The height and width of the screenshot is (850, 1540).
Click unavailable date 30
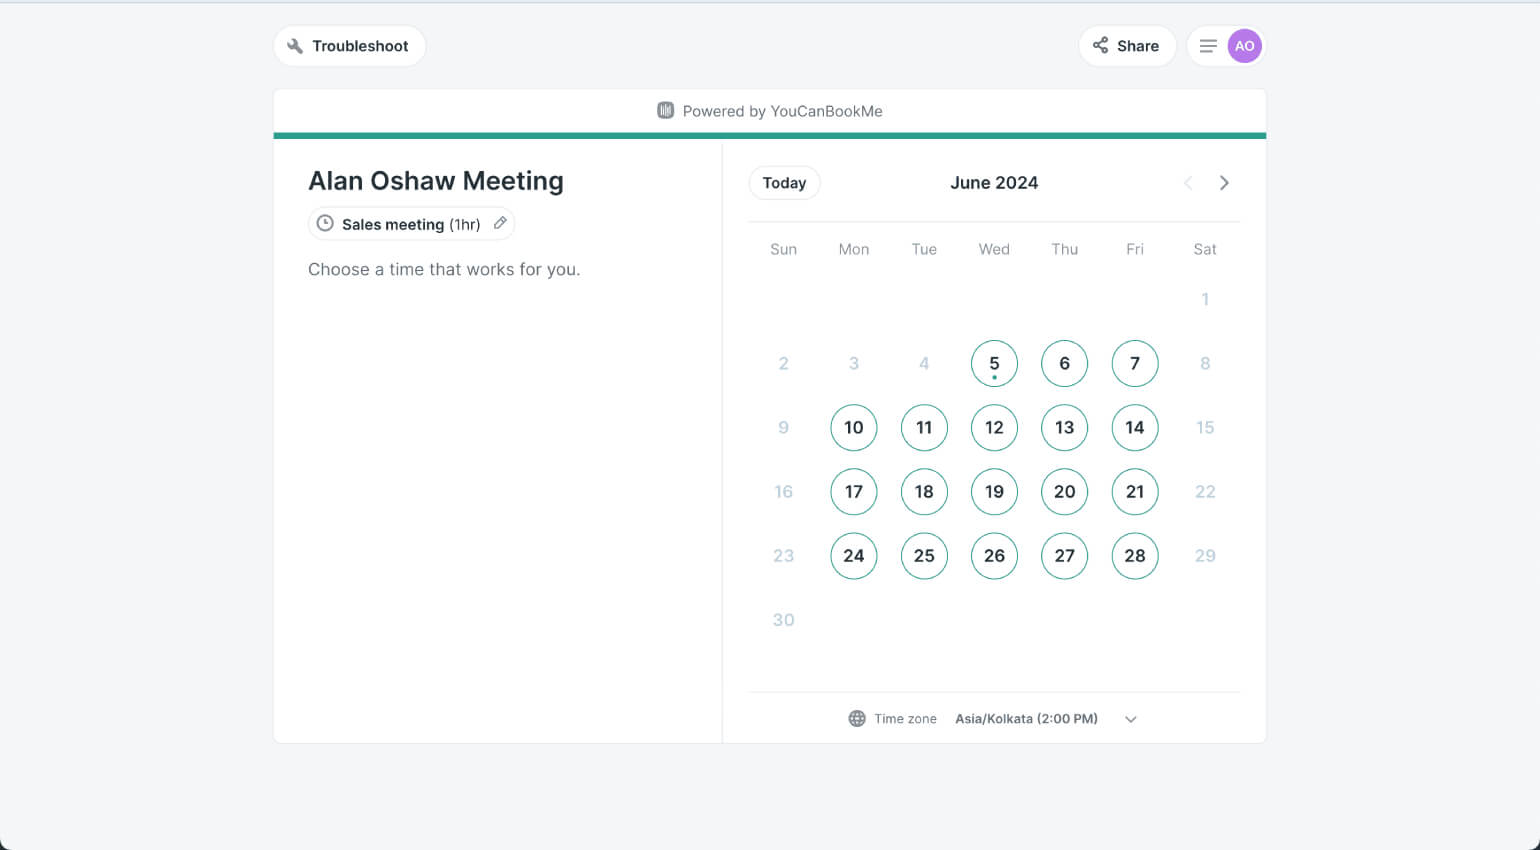[784, 620]
